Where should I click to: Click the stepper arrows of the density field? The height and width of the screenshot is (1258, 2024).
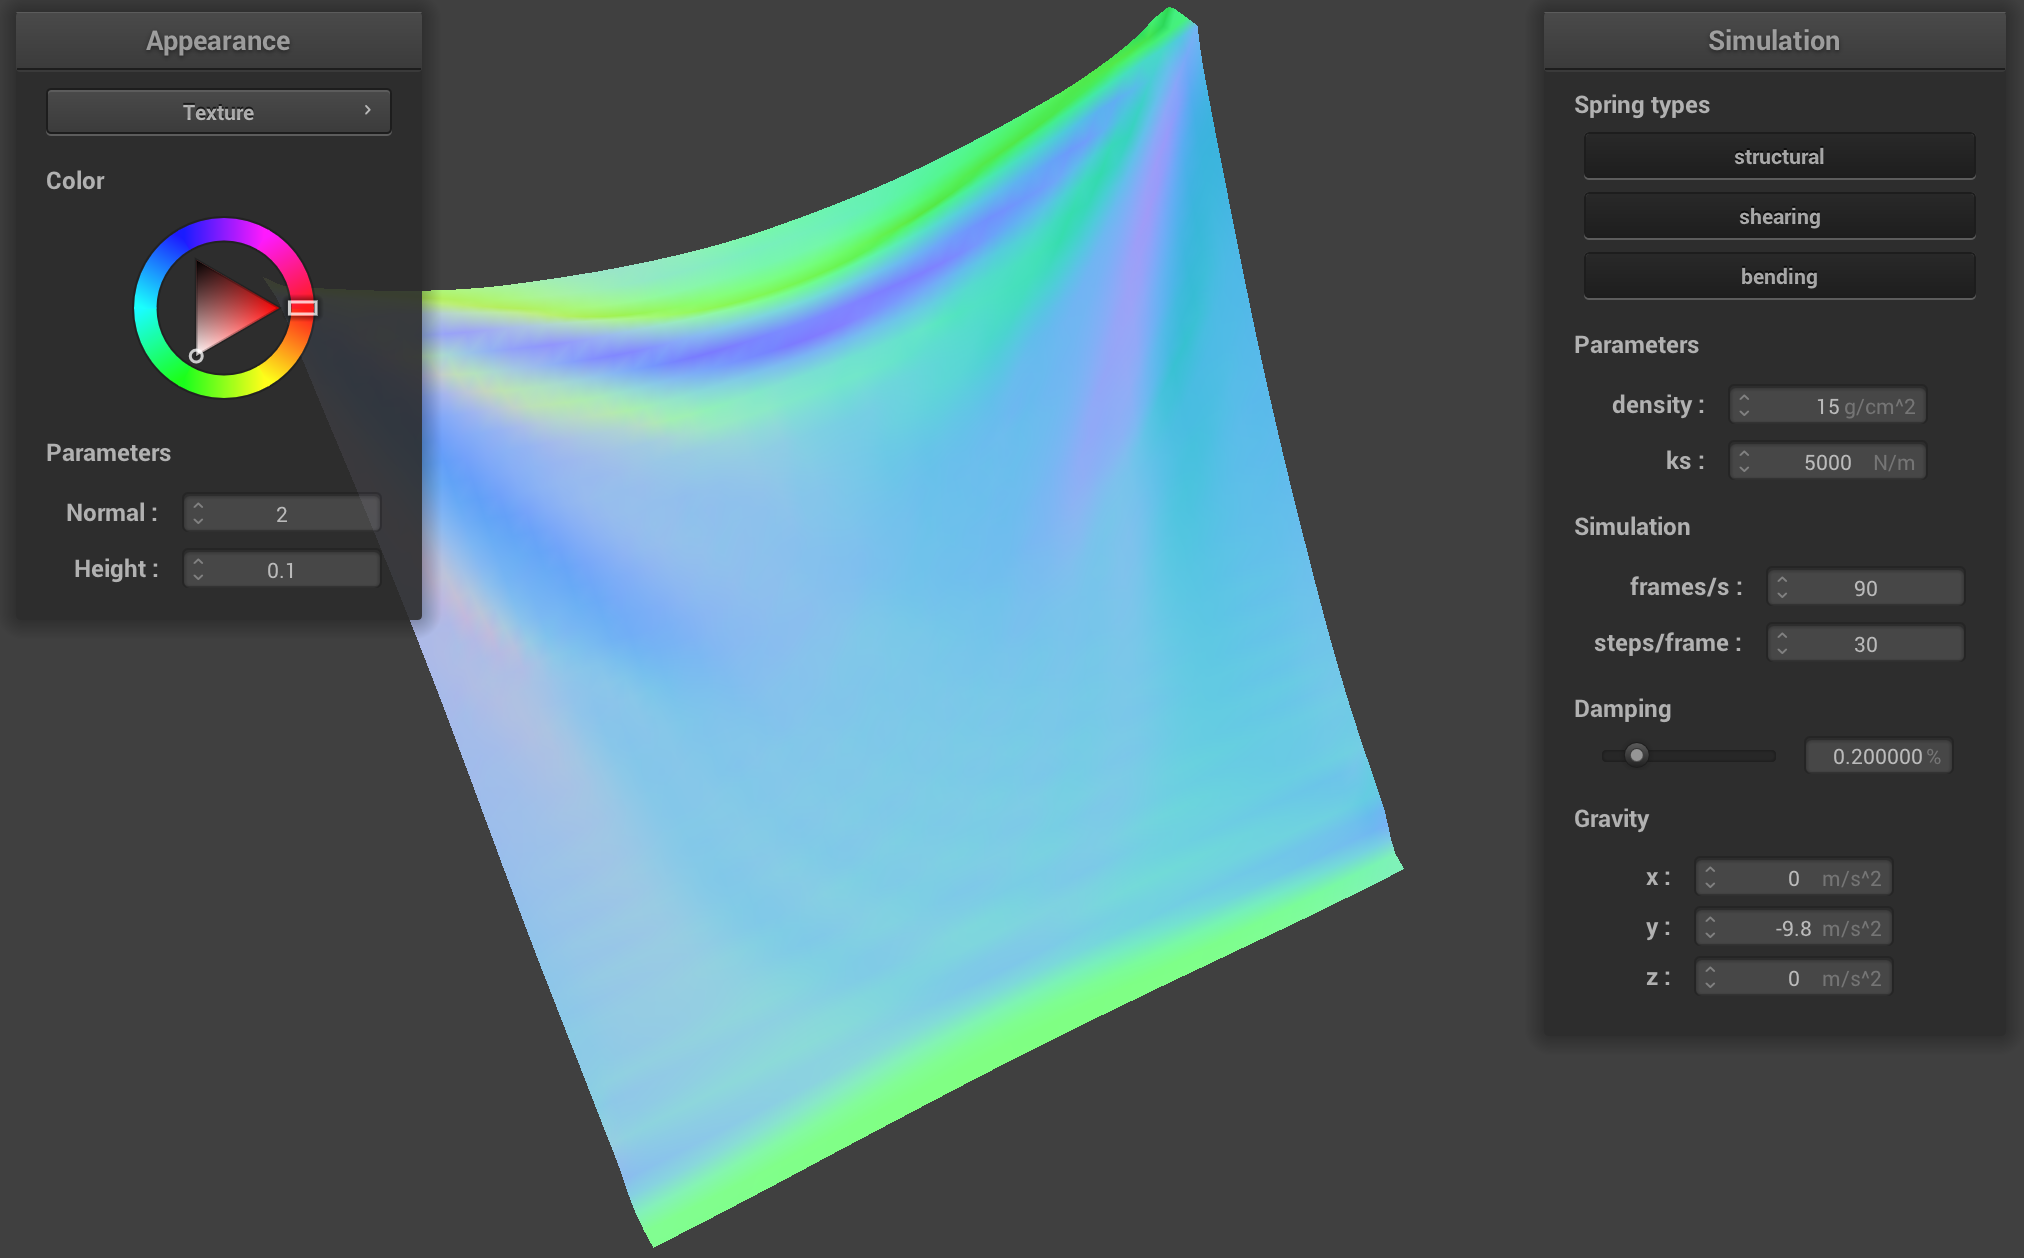(x=1744, y=406)
